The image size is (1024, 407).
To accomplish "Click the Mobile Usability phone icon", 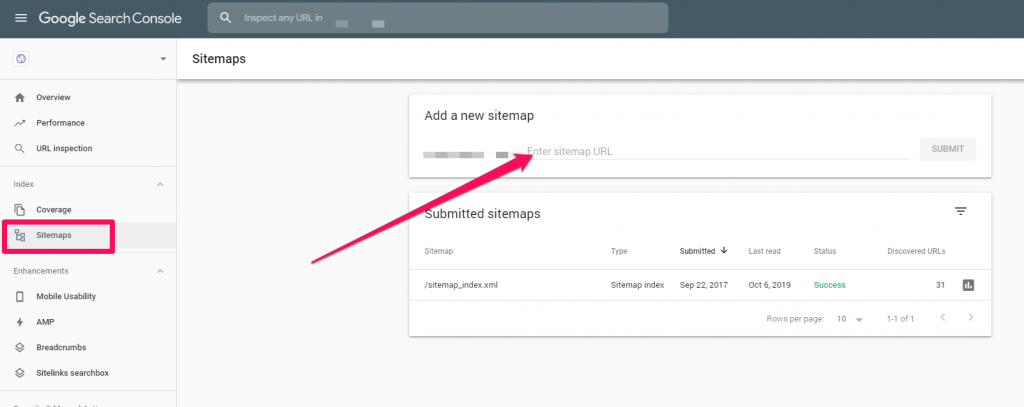I will pyautogui.click(x=20, y=296).
